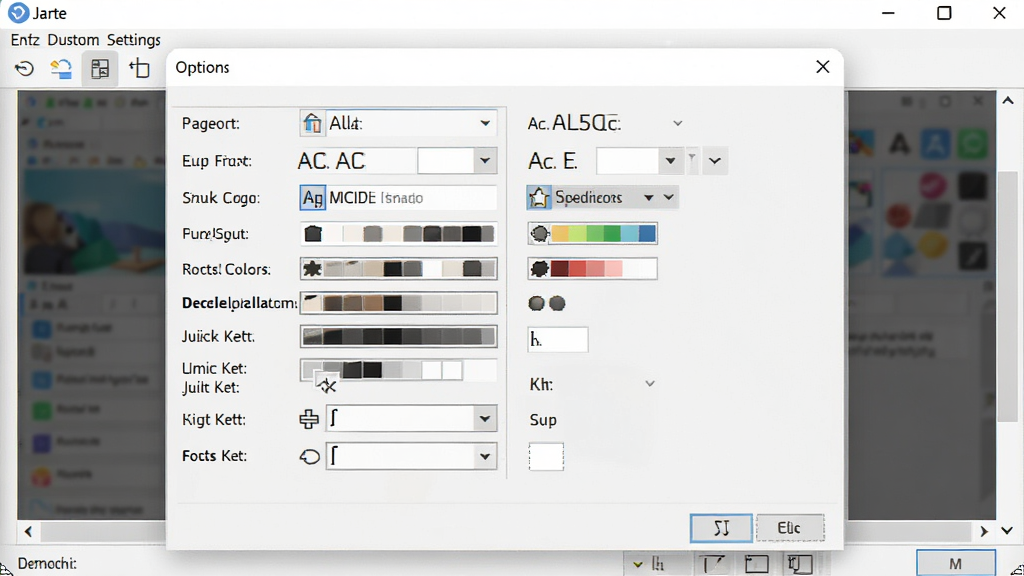
Task: Click the rotate icon in Focts Ket row
Action: (310, 456)
